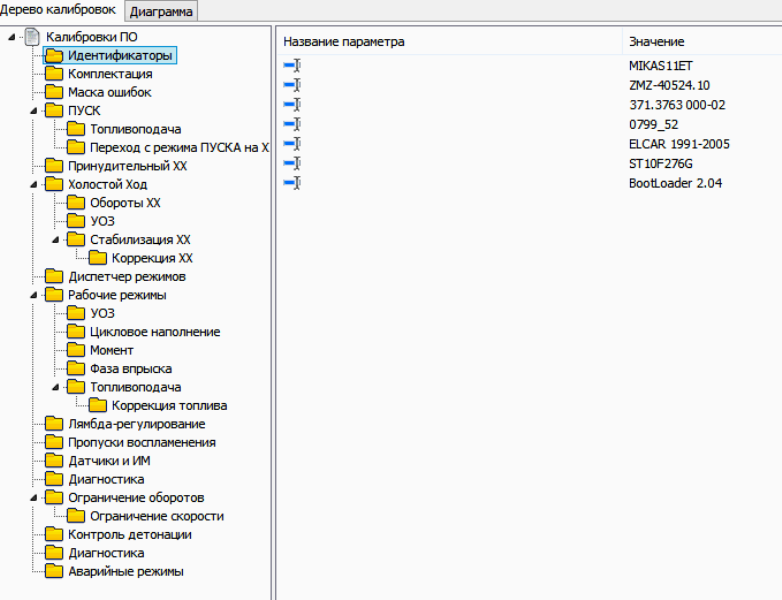Click the Аварийные режимы folder icon
The image size is (782, 600).
click(x=53, y=572)
